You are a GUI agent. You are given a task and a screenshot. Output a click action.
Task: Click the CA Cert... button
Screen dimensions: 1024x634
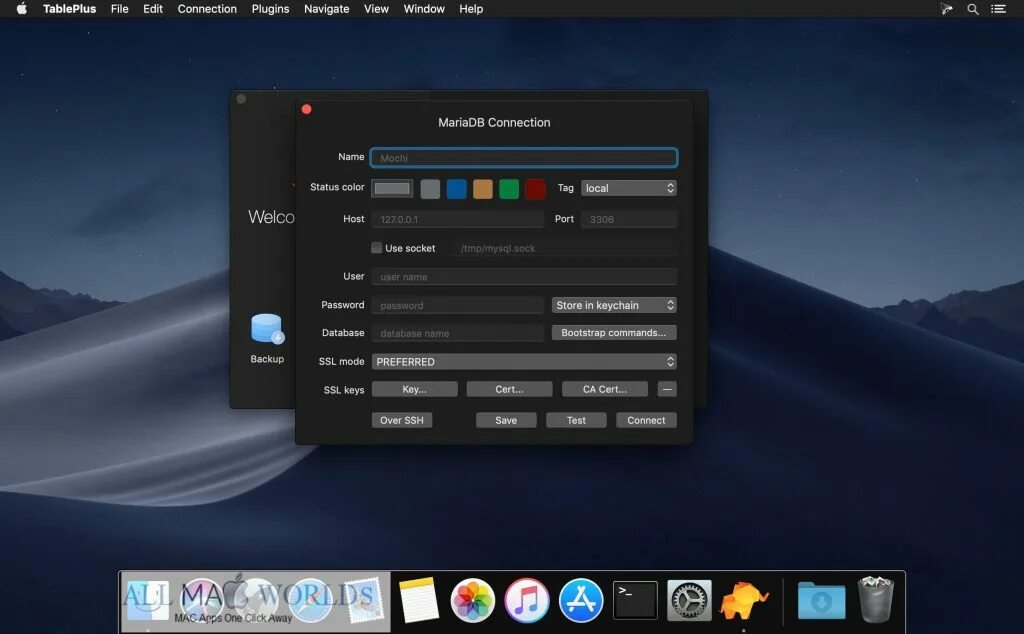pos(605,389)
